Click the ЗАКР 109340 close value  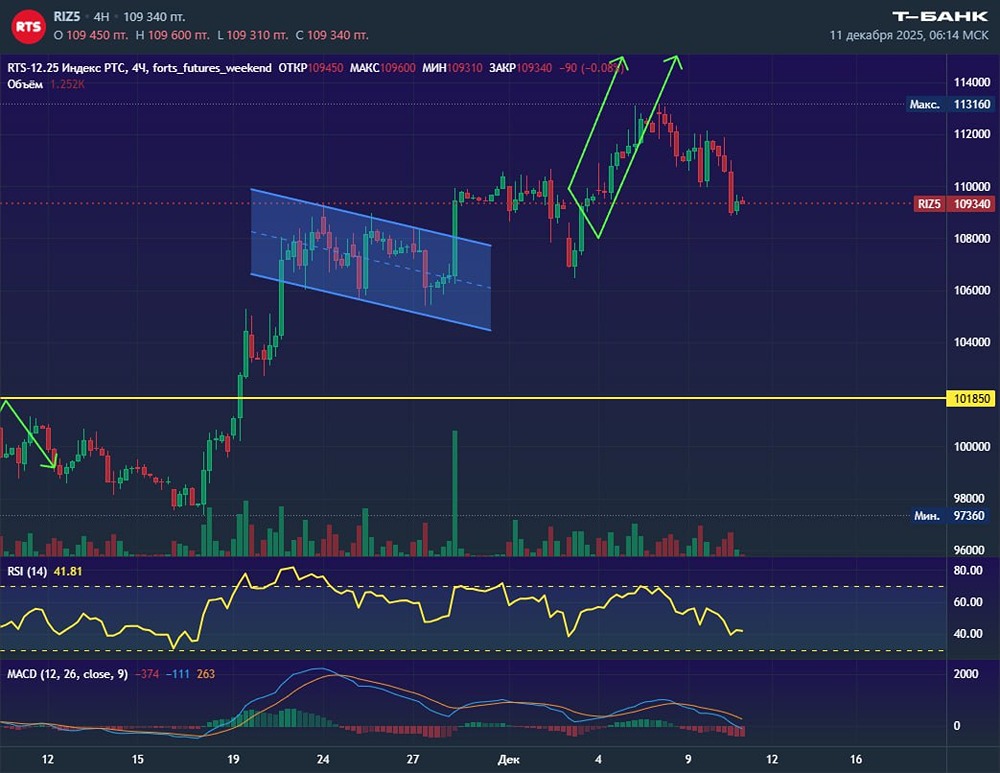pyautogui.click(x=520, y=68)
